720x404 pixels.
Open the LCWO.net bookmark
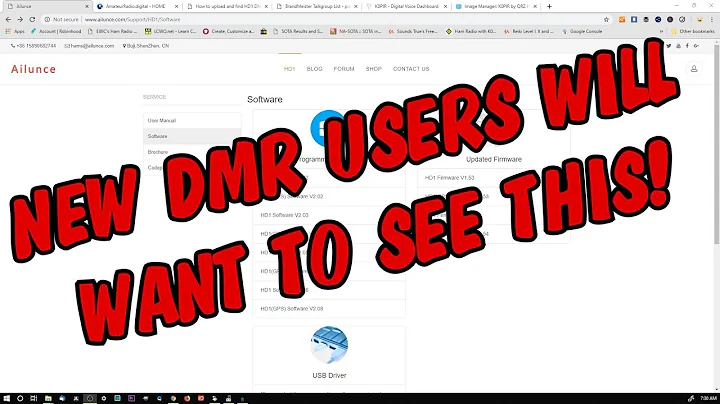[x=170, y=31]
